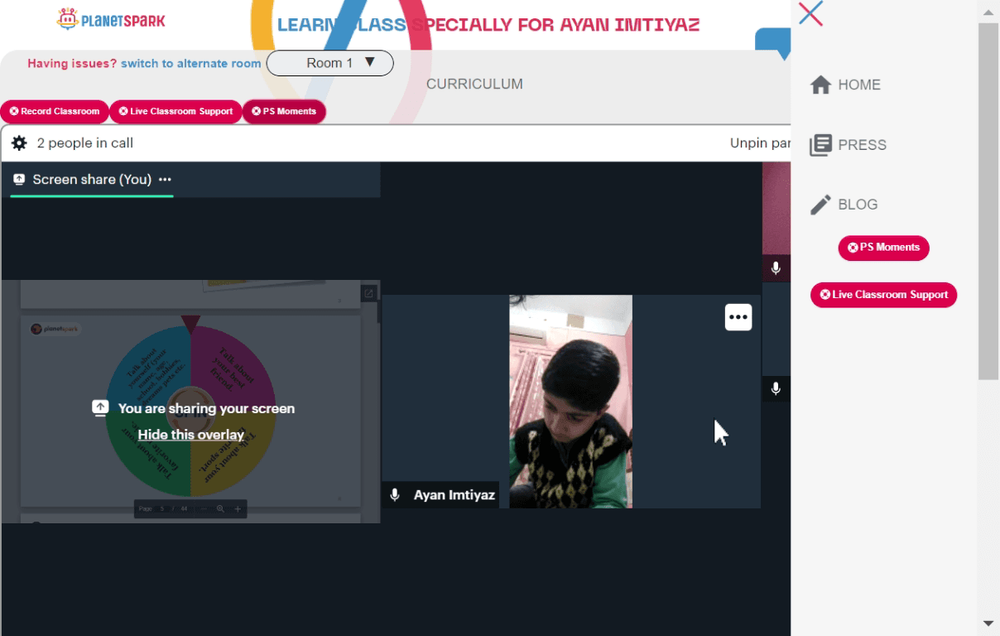Click the PlanetSpark logo

click(x=111, y=20)
